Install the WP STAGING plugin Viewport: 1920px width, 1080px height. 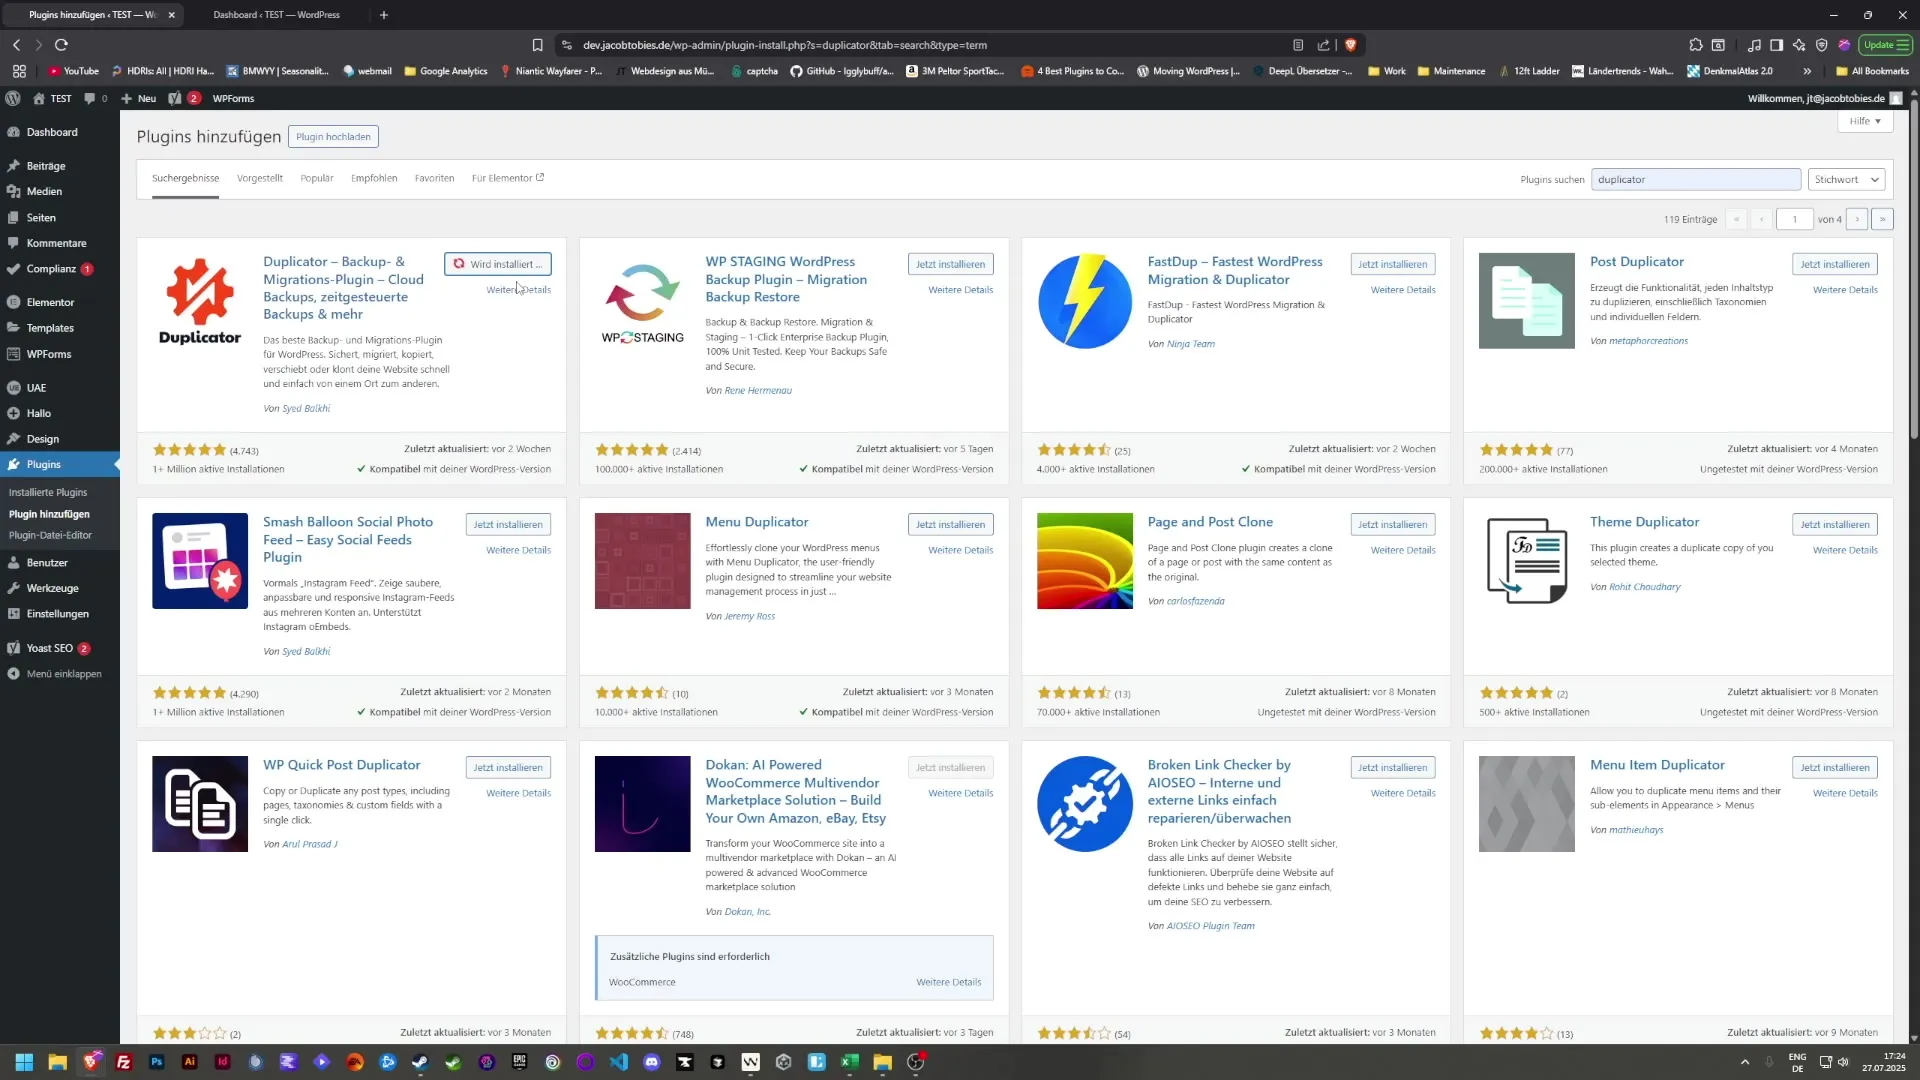950,264
